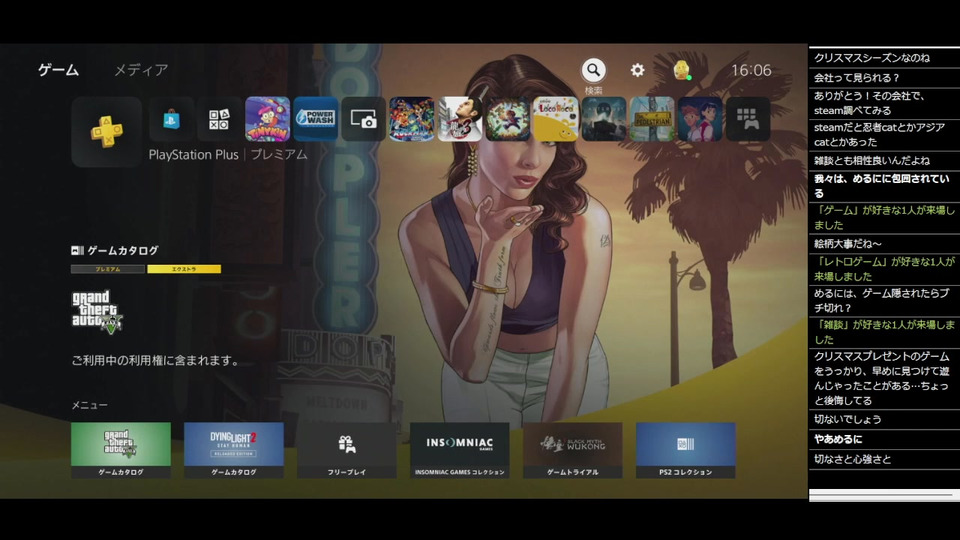Open the search magnifier icon
Viewport: 960px width, 540px height.
pos(593,70)
